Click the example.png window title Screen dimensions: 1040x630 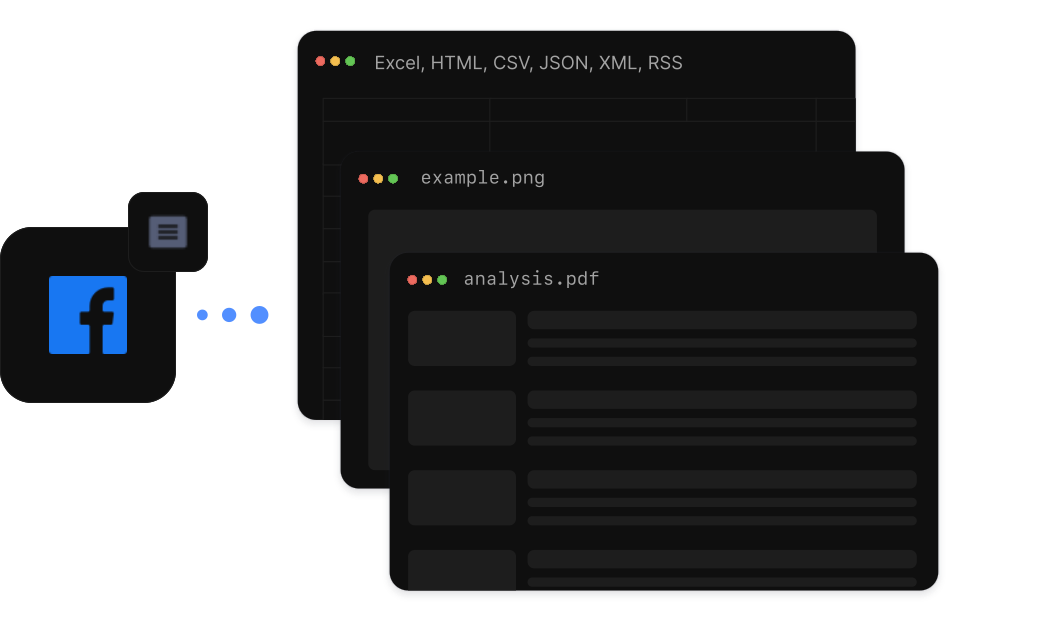click(x=483, y=178)
